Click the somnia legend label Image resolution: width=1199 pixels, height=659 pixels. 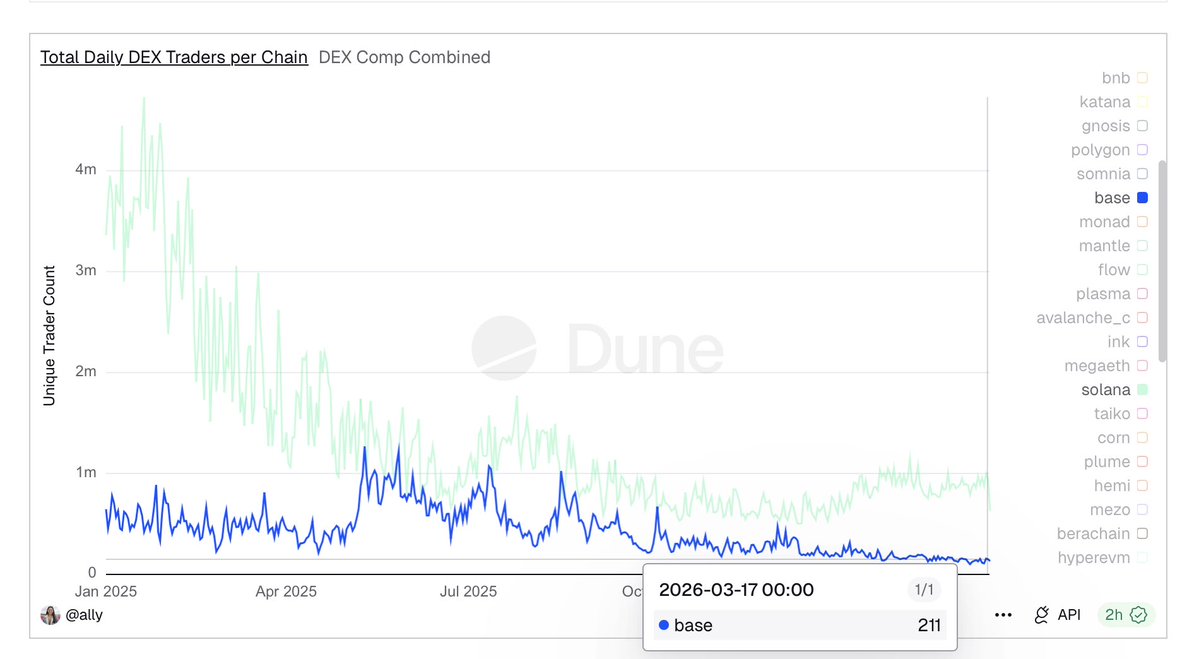point(1103,174)
